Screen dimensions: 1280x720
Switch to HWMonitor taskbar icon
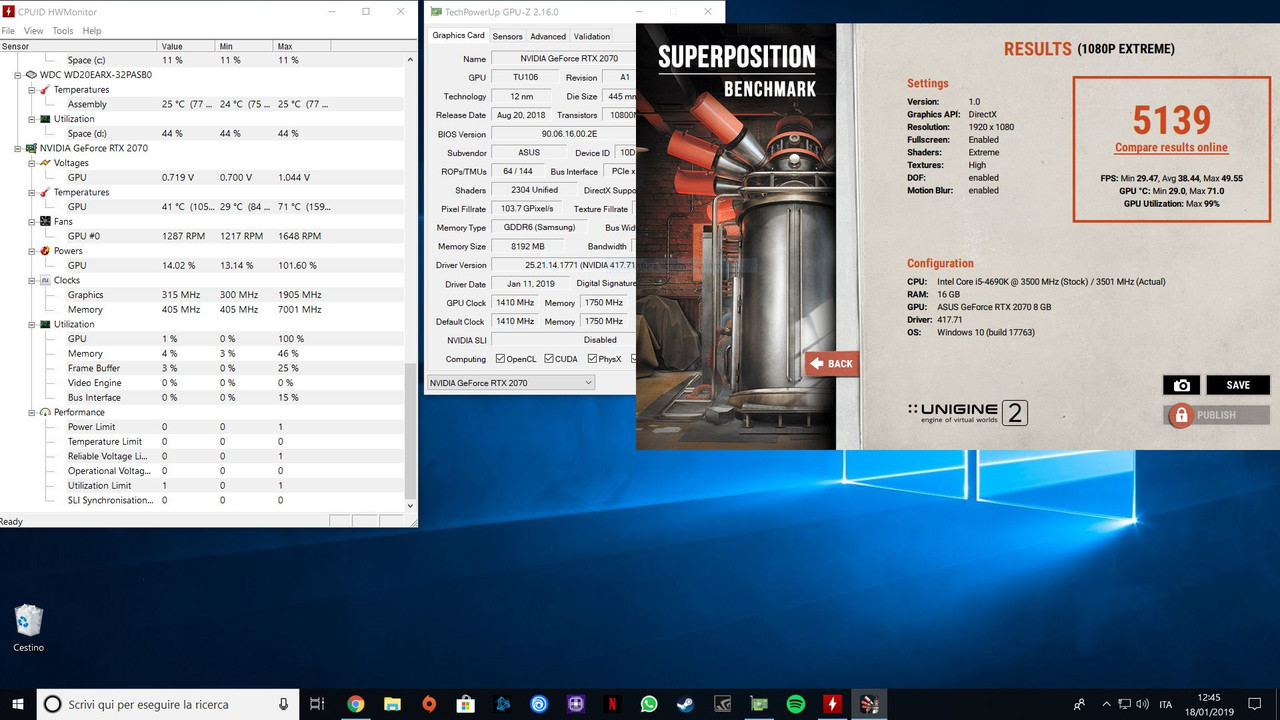point(832,704)
